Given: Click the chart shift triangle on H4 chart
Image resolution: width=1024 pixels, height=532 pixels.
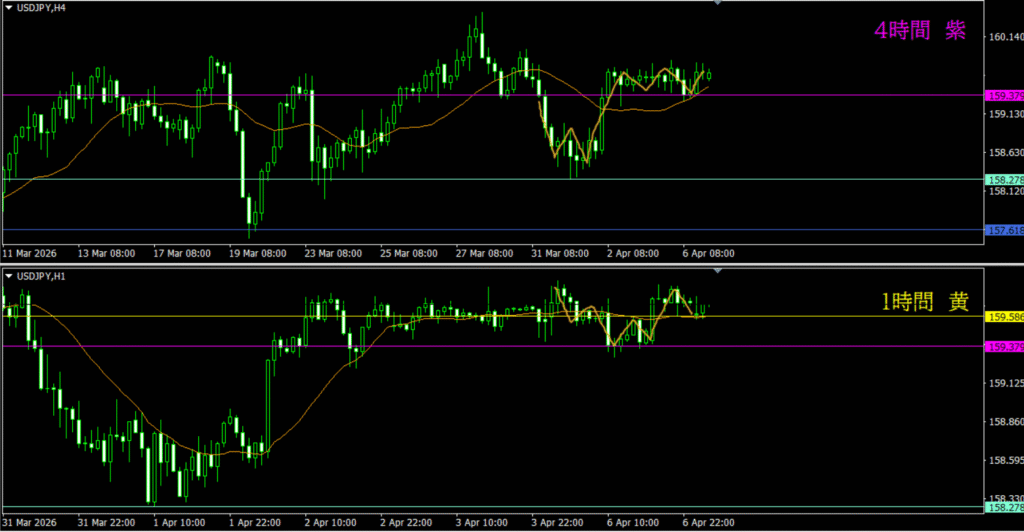Looking at the screenshot, I should click(716, 4).
